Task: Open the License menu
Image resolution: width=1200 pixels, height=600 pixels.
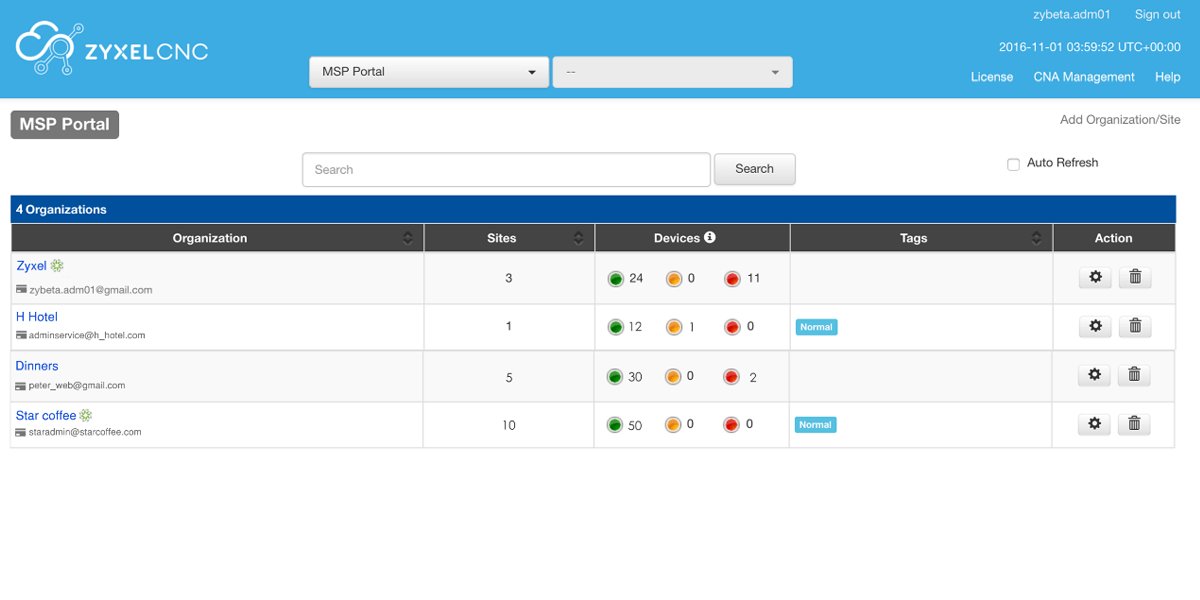Action: (x=992, y=77)
